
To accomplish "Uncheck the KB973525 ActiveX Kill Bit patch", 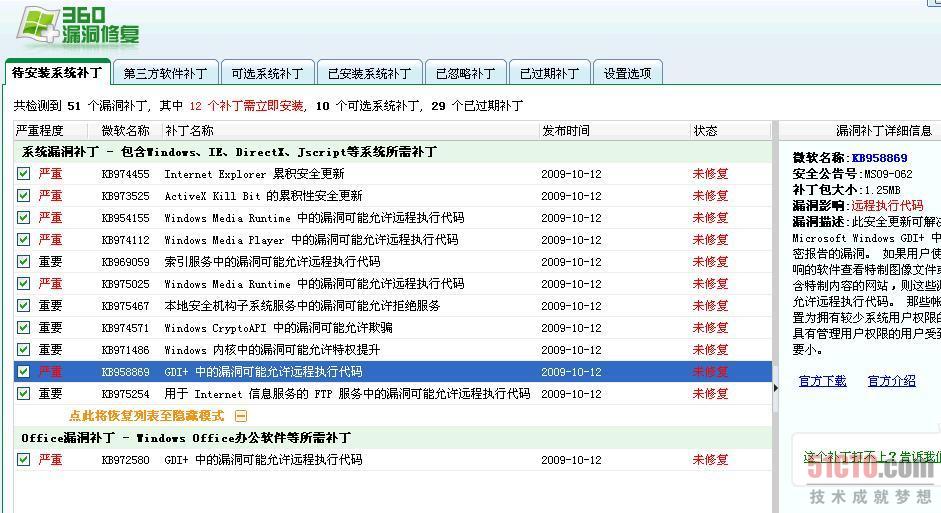I will click(23, 196).
